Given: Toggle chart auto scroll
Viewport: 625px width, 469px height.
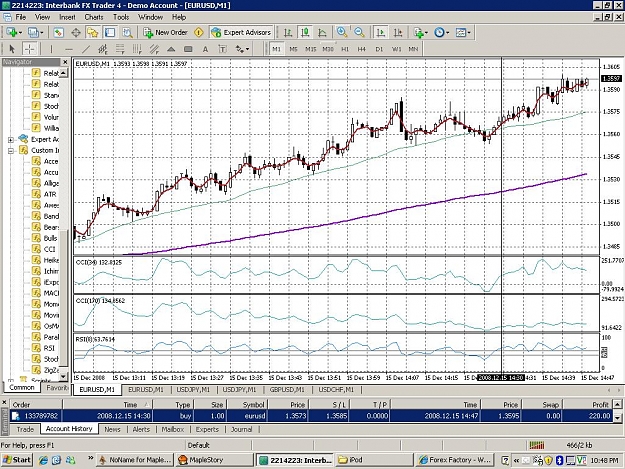Looking at the screenshot, I should (x=381, y=32).
